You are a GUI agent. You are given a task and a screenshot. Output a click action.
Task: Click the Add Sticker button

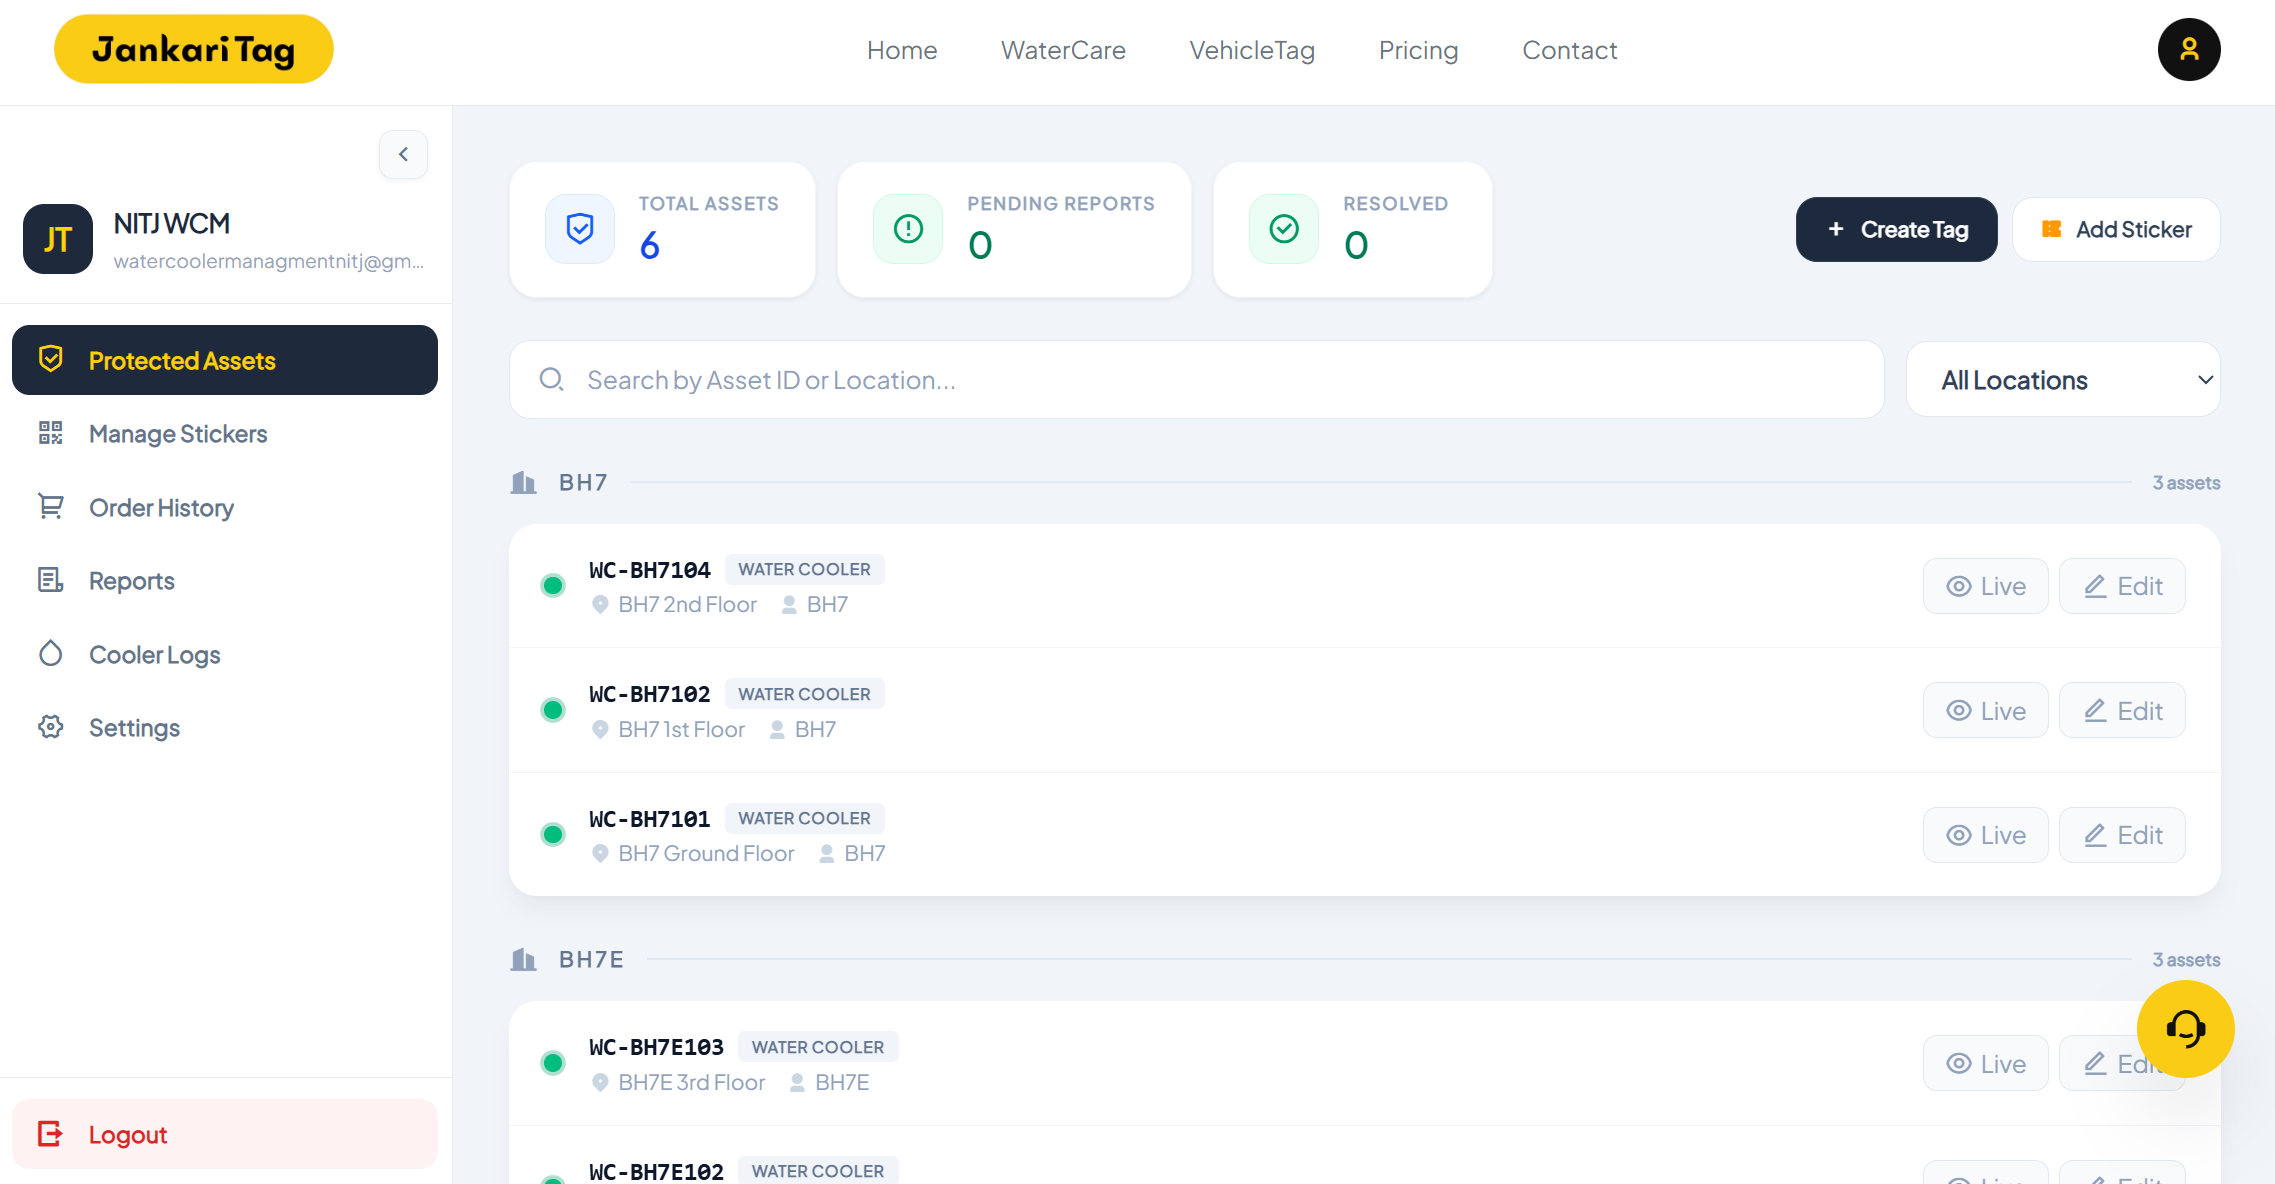(2116, 229)
